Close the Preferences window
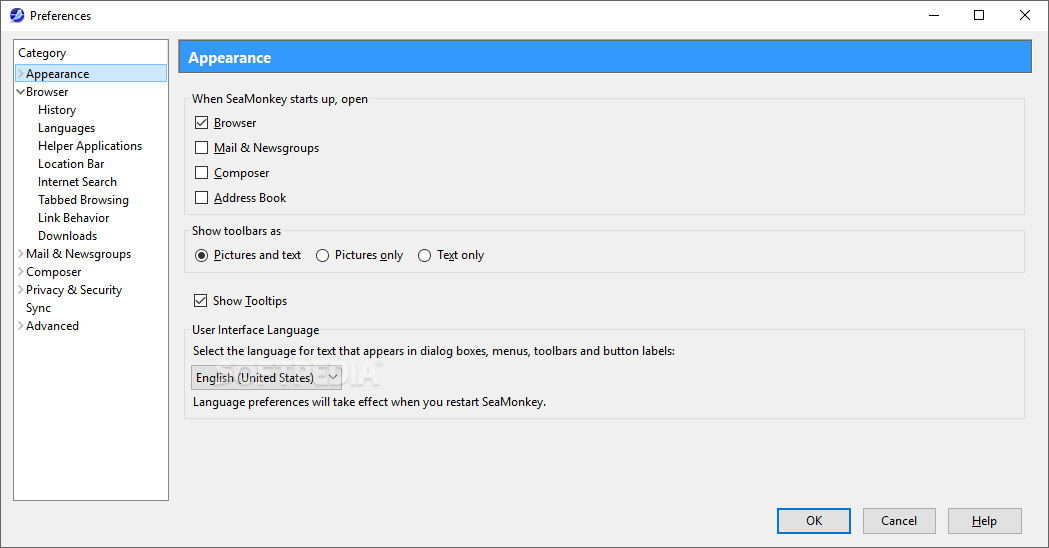Viewport: 1049px width, 548px height. click(1024, 15)
